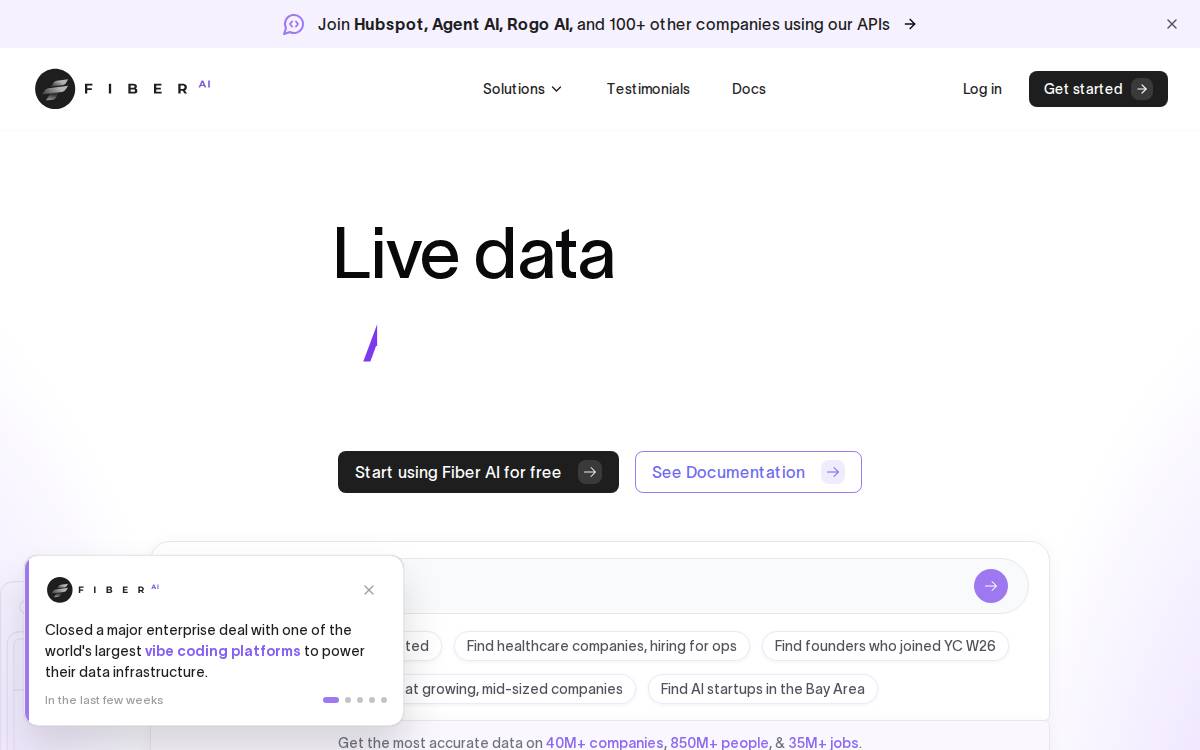Choose the growing, mid-sized companies suggestion chip
This screenshot has width=1200, height=750.
click(x=518, y=689)
